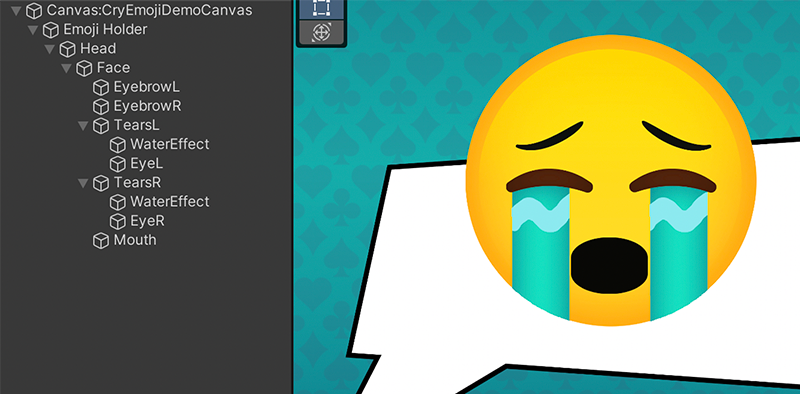Select the Rect tool in scene toolbar
Viewport: 800px width, 394px height.
point(321,9)
